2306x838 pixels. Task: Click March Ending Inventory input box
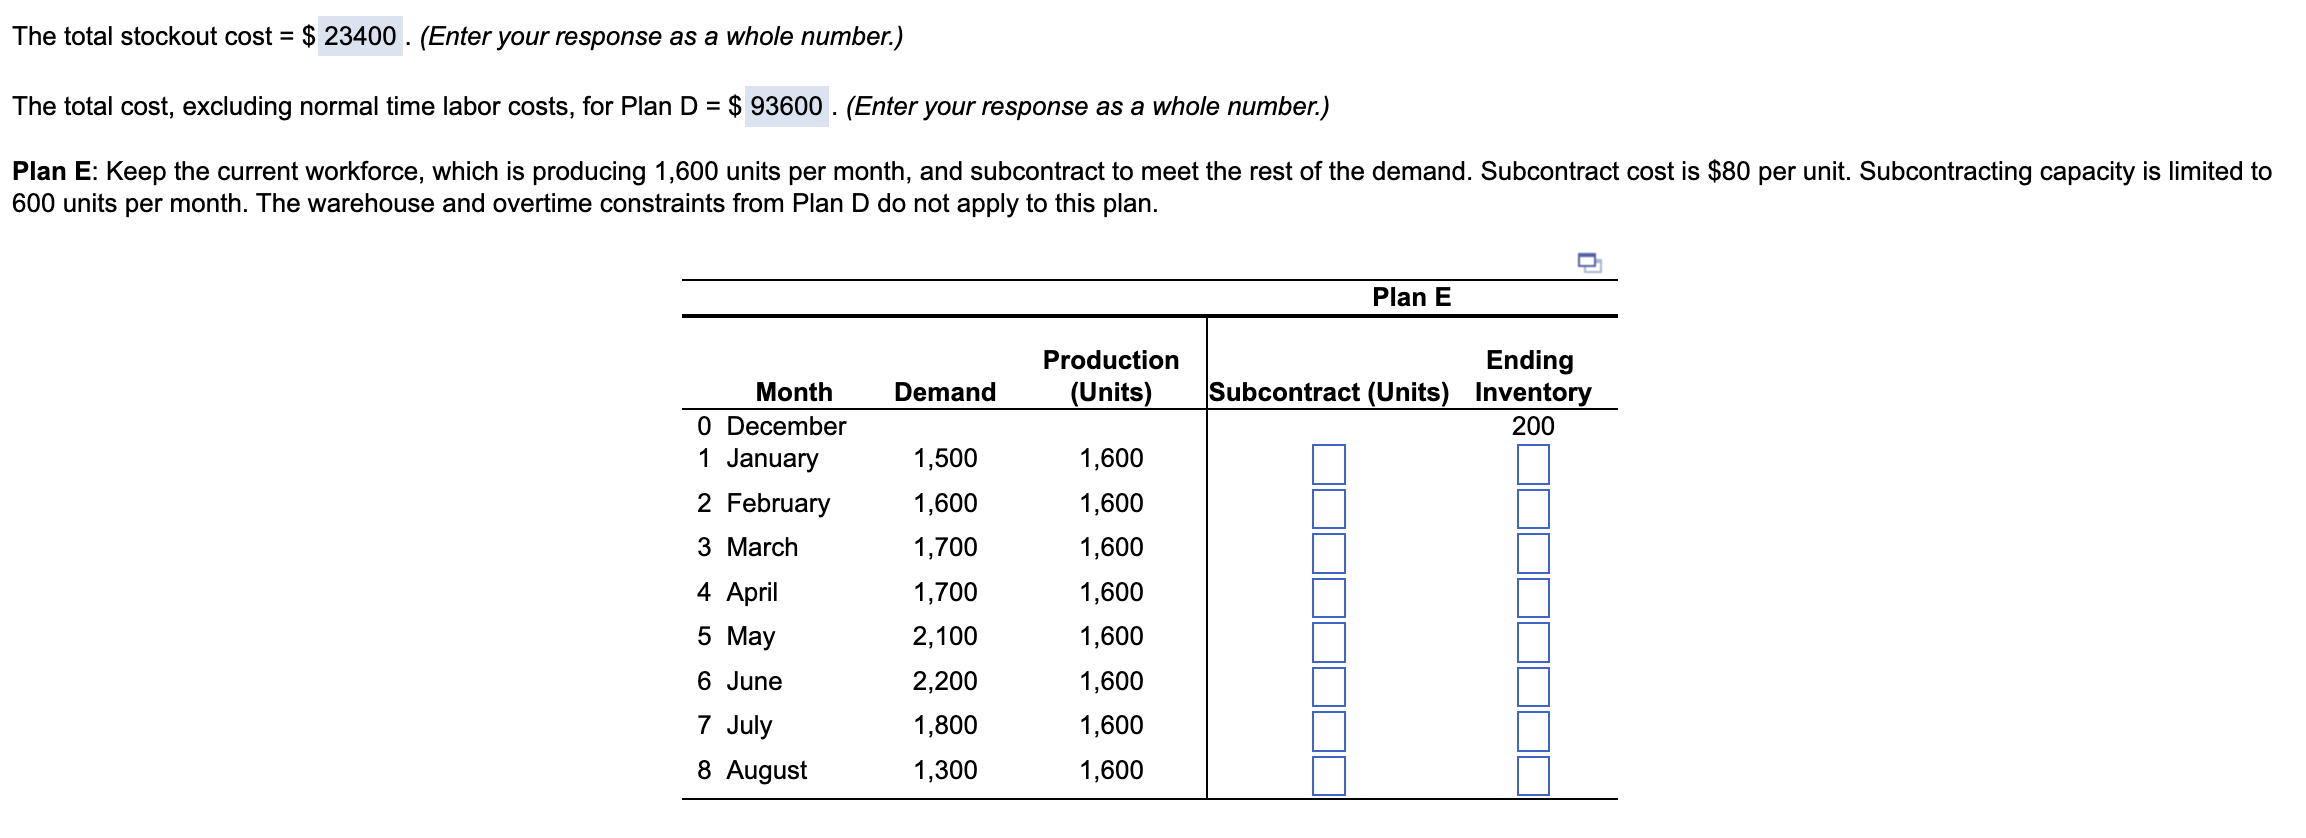tap(1533, 553)
